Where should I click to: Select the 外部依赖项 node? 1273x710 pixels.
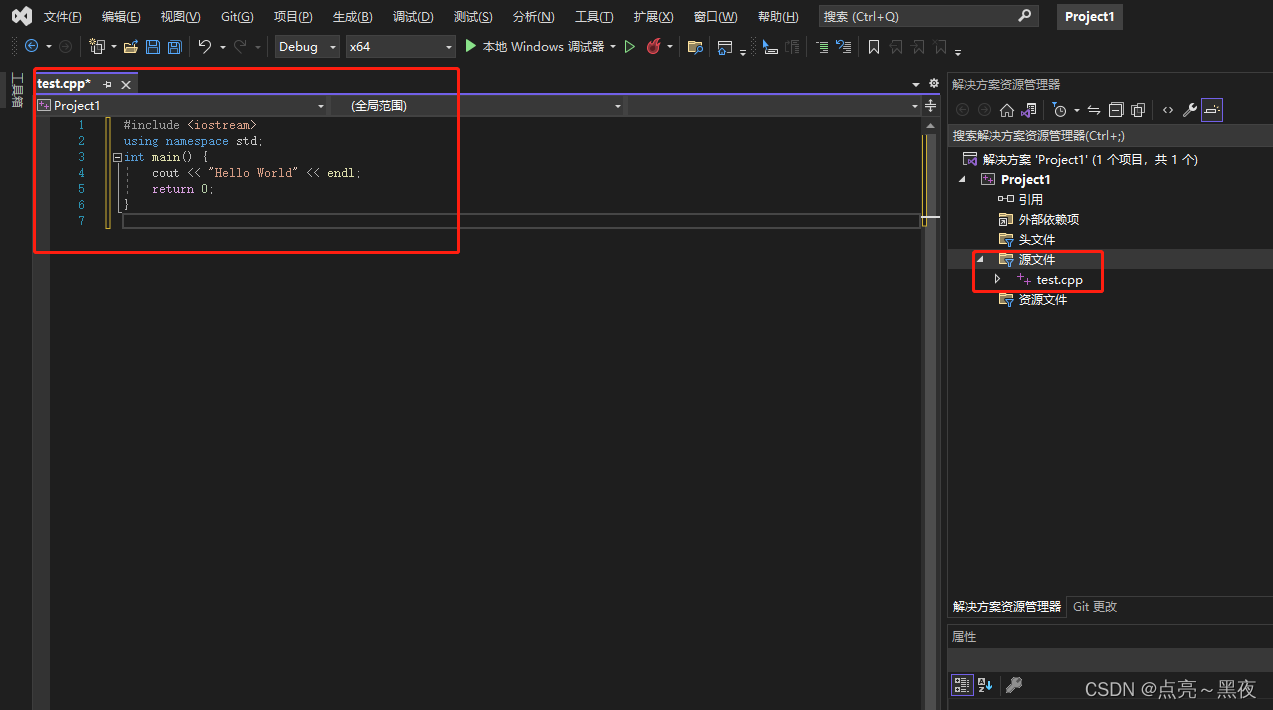point(1048,219)
